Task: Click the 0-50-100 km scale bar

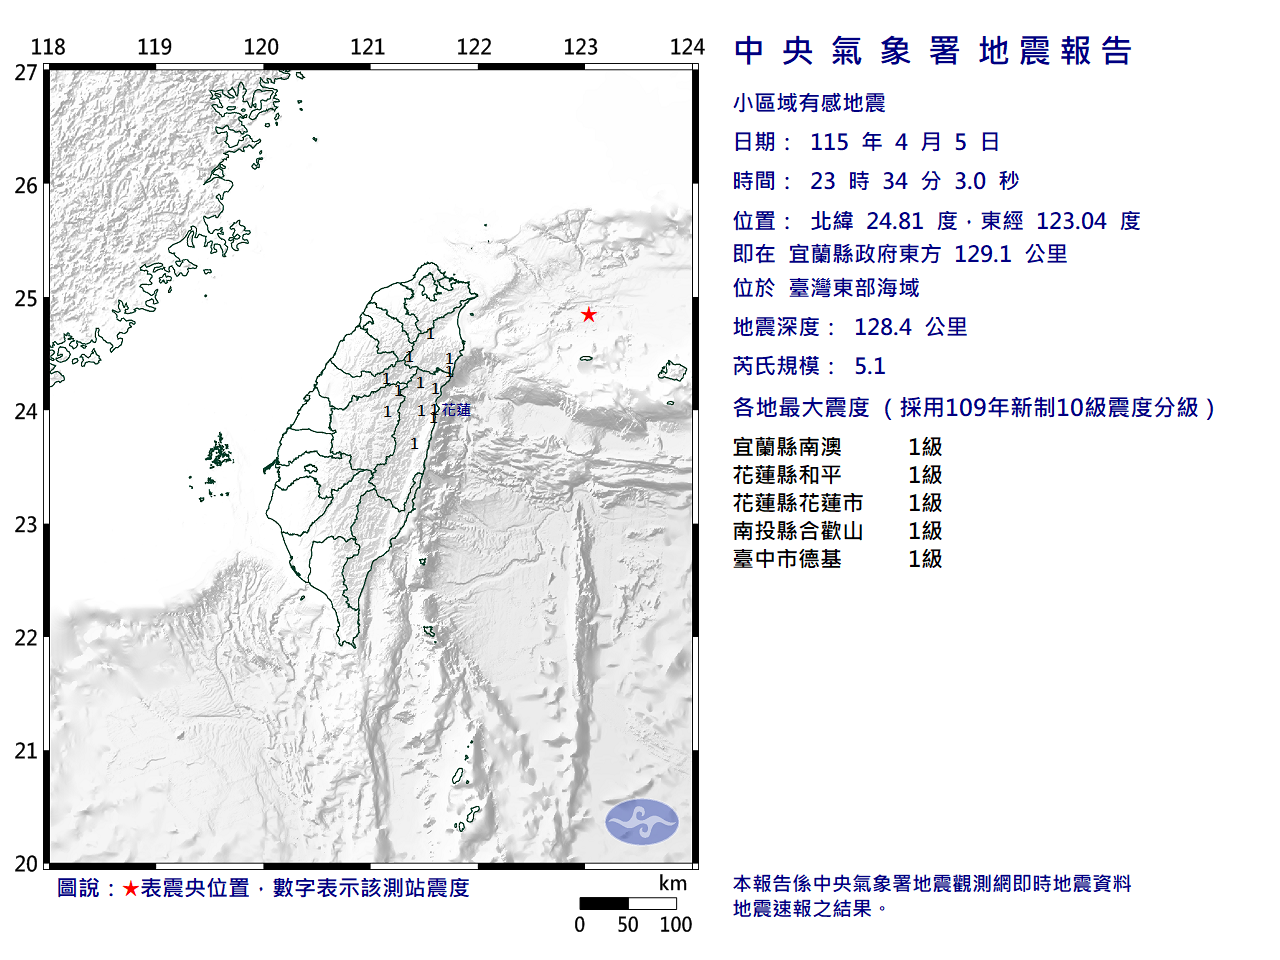Action: coord(628,902)
